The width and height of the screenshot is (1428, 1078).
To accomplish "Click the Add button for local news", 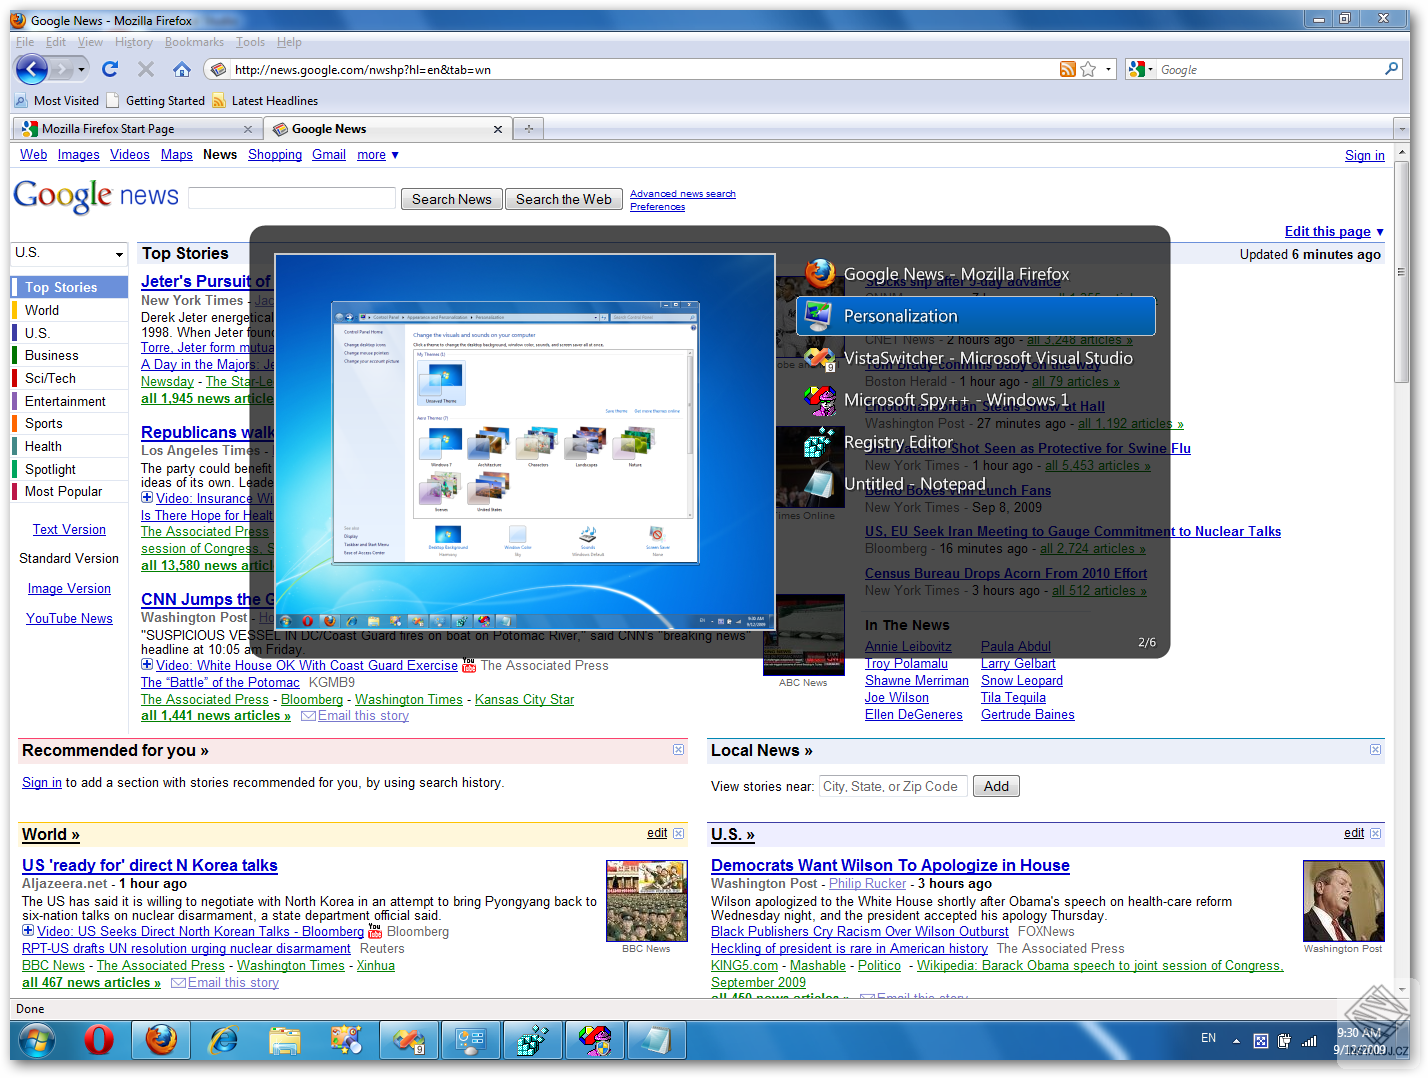I will click(x=996, y=786).
